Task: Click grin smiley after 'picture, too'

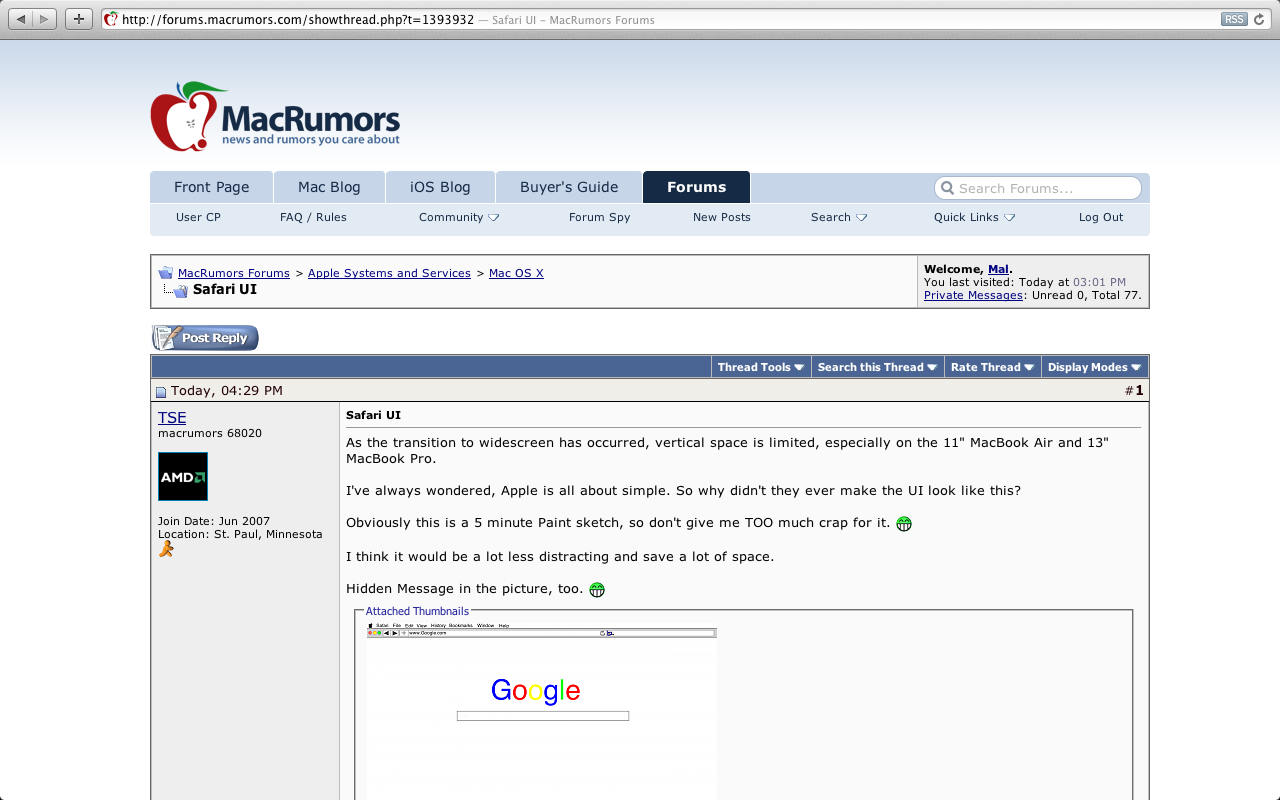Action: 597,589
